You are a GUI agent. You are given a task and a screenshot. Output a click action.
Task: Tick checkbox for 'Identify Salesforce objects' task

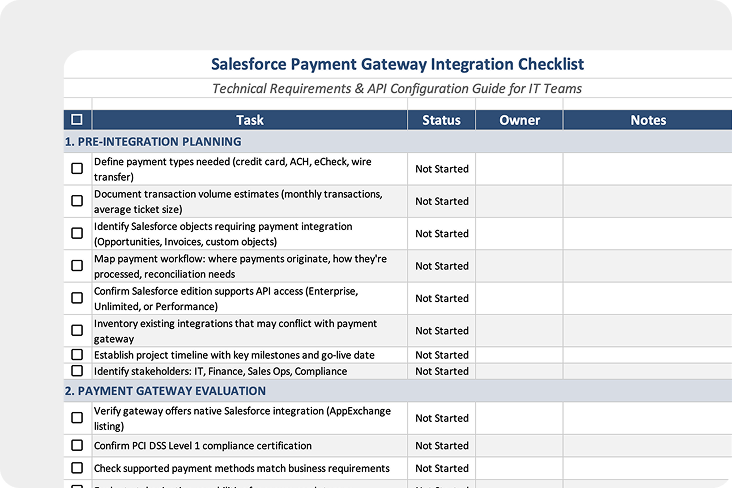pos(77,233)
